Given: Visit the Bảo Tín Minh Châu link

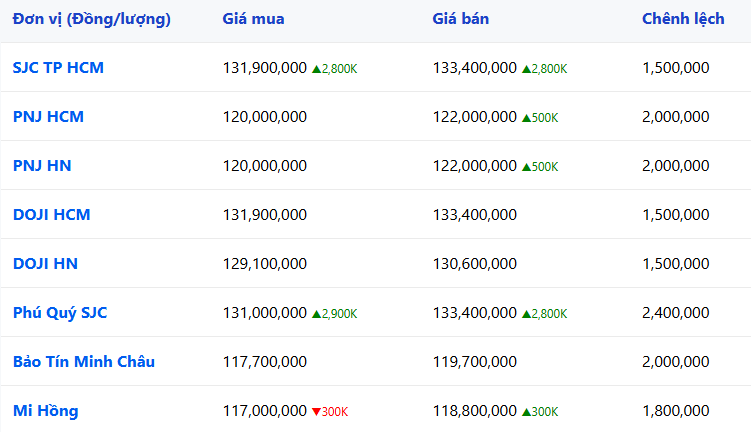Looking at the screenshot, I should (x=84, y=362).
